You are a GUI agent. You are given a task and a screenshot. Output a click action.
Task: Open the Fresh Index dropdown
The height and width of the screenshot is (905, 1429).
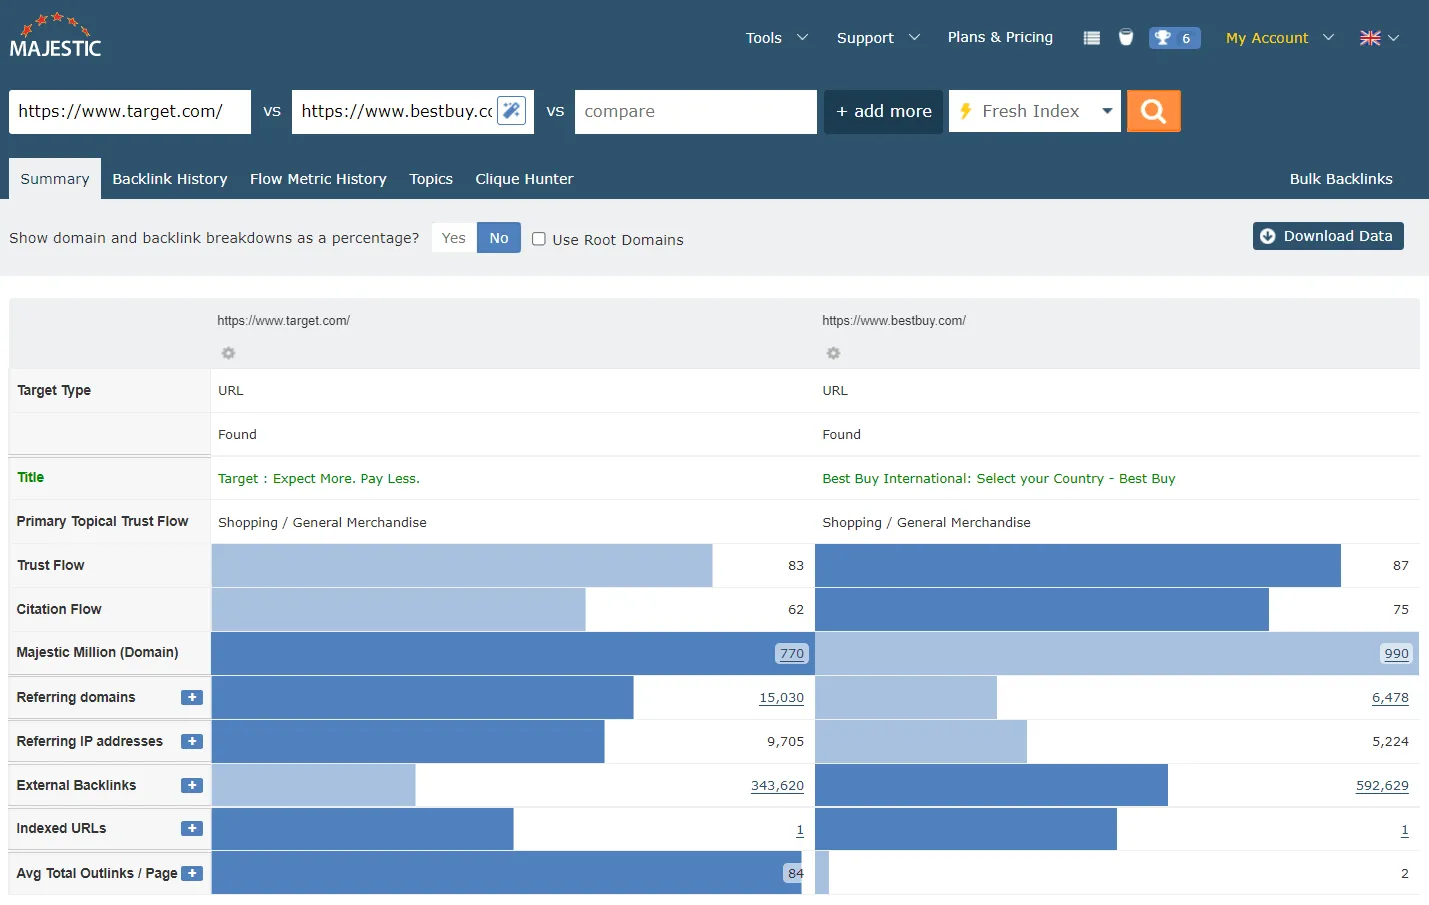[1034, 111]
